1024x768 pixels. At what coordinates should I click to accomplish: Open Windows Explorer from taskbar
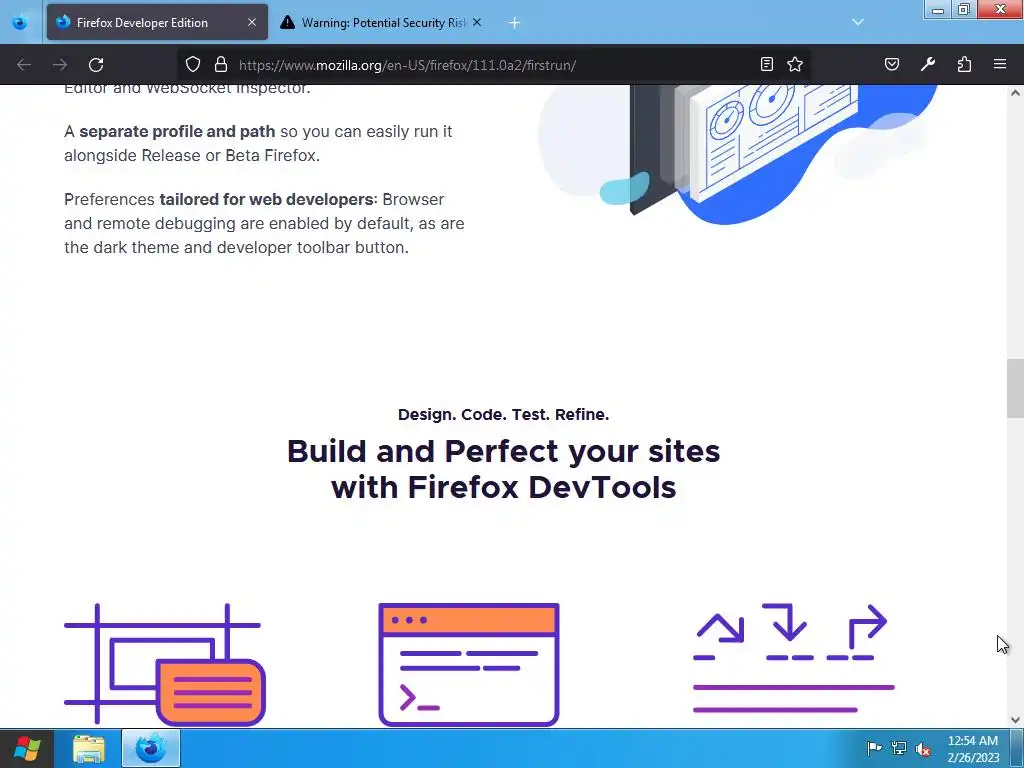click(x=89, y=748)
